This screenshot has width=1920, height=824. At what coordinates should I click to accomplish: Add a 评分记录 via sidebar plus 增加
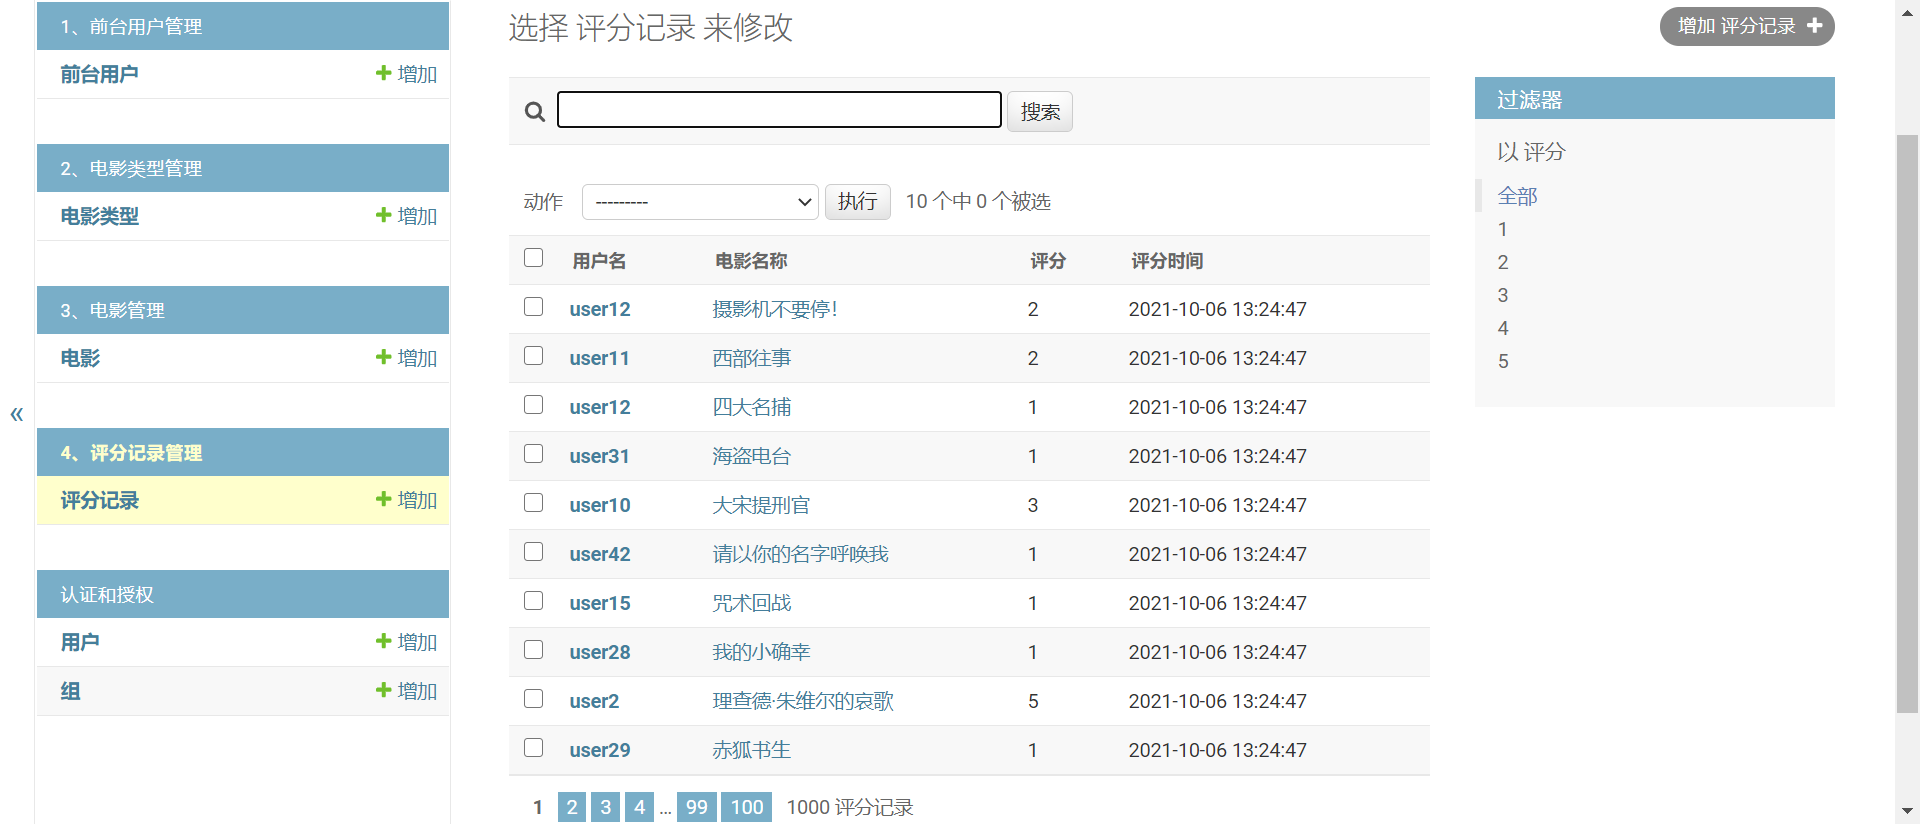tap(406, 500)
